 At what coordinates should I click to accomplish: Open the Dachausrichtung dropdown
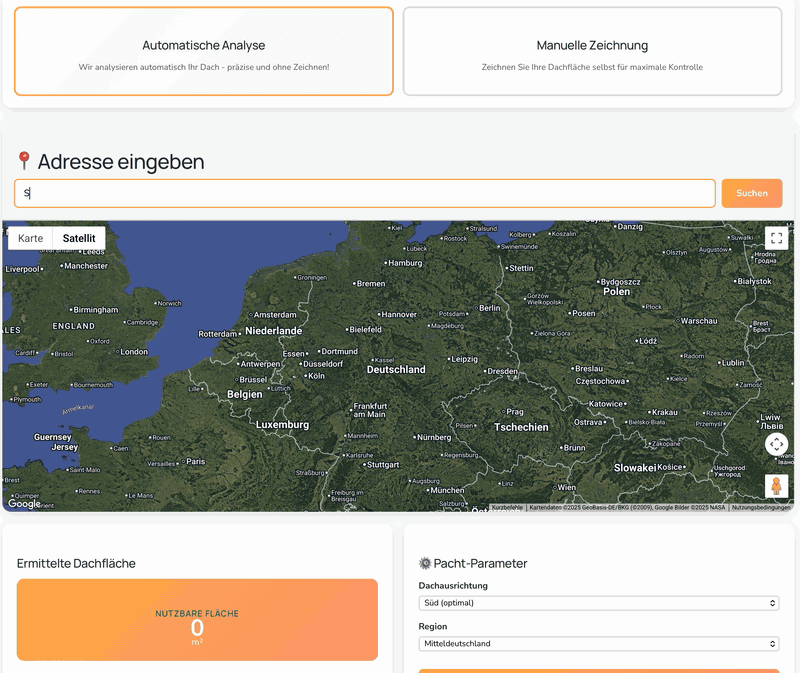tap(598, 603)
